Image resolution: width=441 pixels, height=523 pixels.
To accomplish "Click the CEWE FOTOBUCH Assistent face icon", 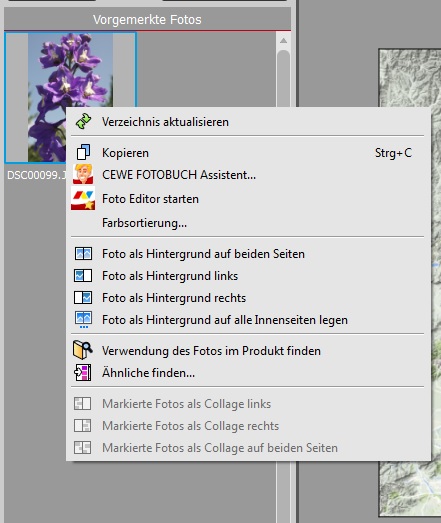I will click(83, 174).
